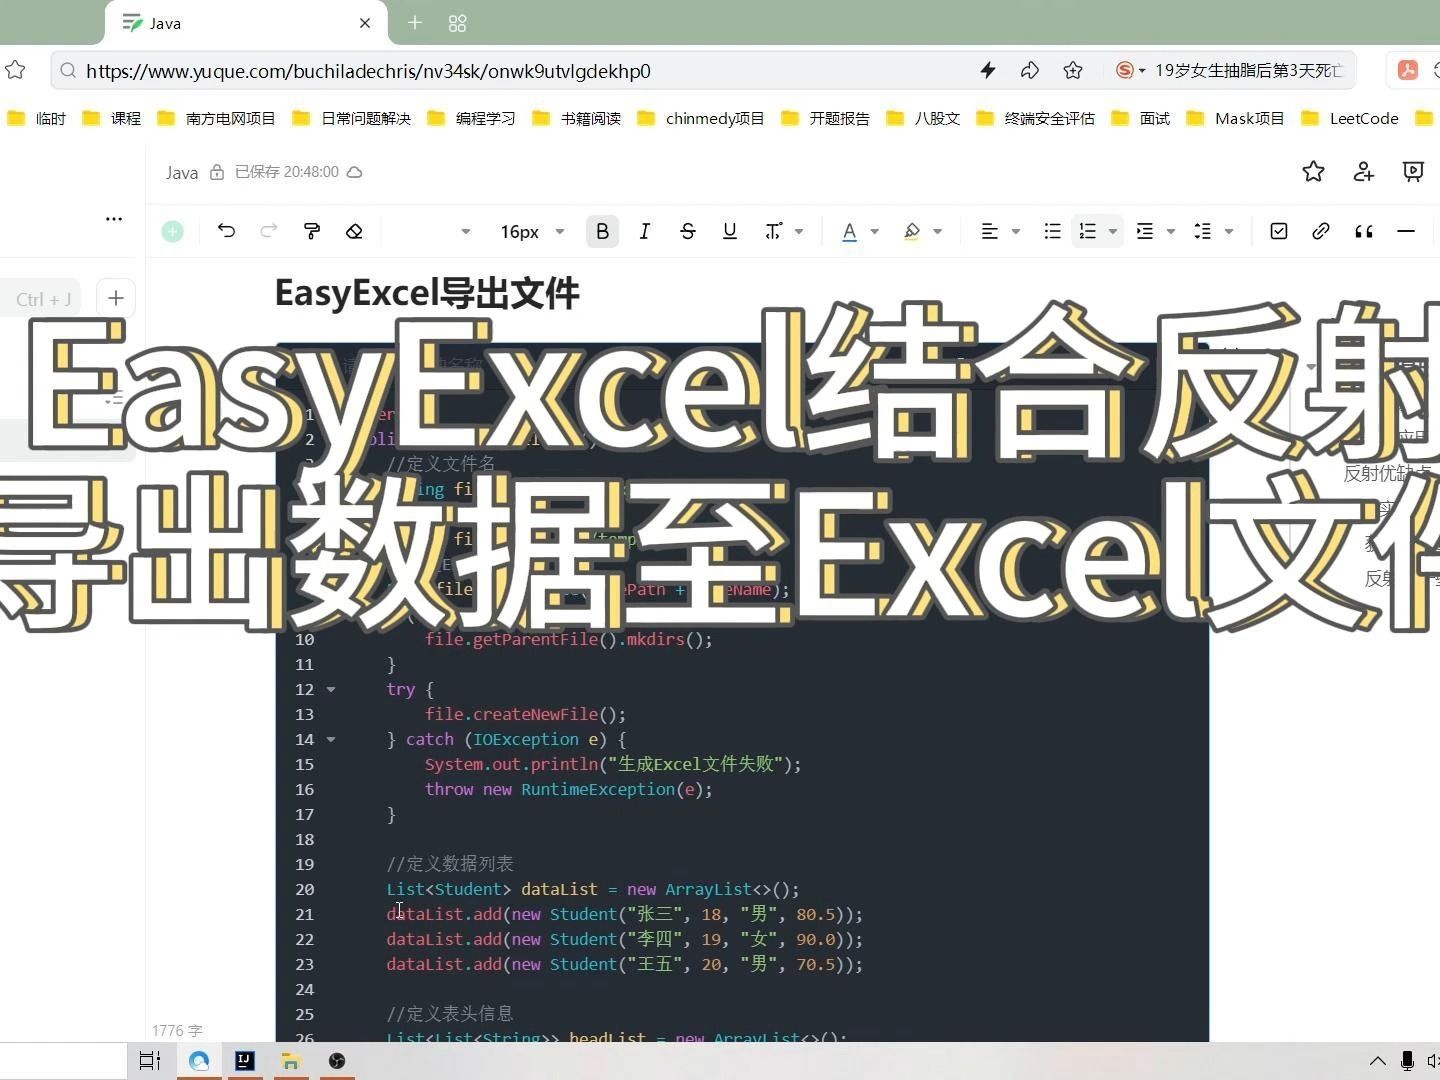Viewport: 1440px width, 1080px height.
Task: Click the microphone tray icon
Action: pos(1407,1061)
